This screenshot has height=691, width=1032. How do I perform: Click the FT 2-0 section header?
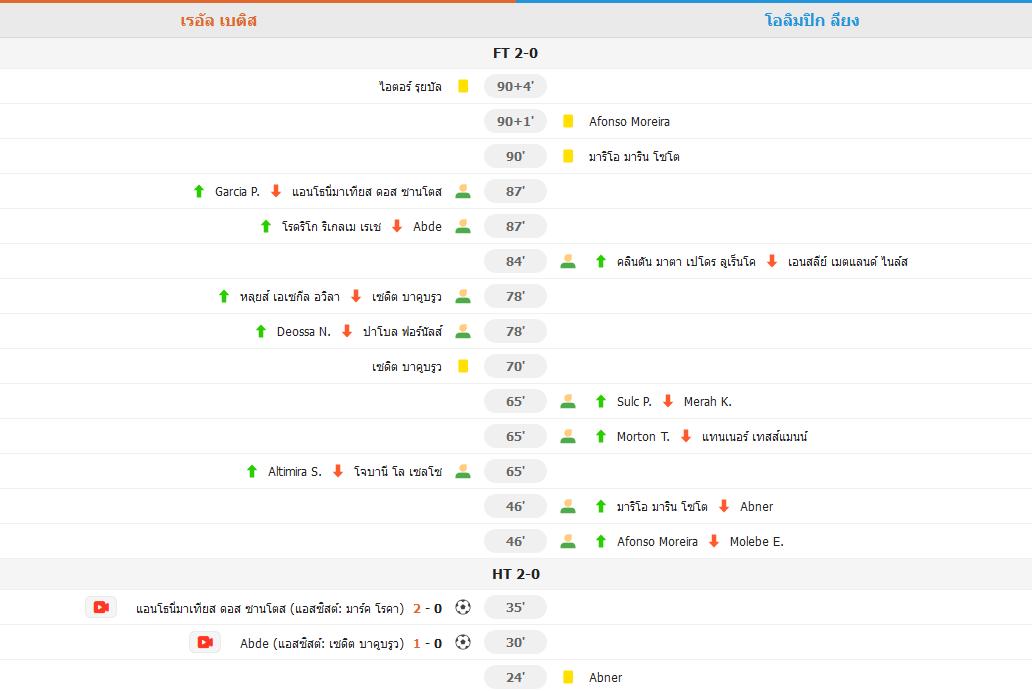(x=515, y=53)
